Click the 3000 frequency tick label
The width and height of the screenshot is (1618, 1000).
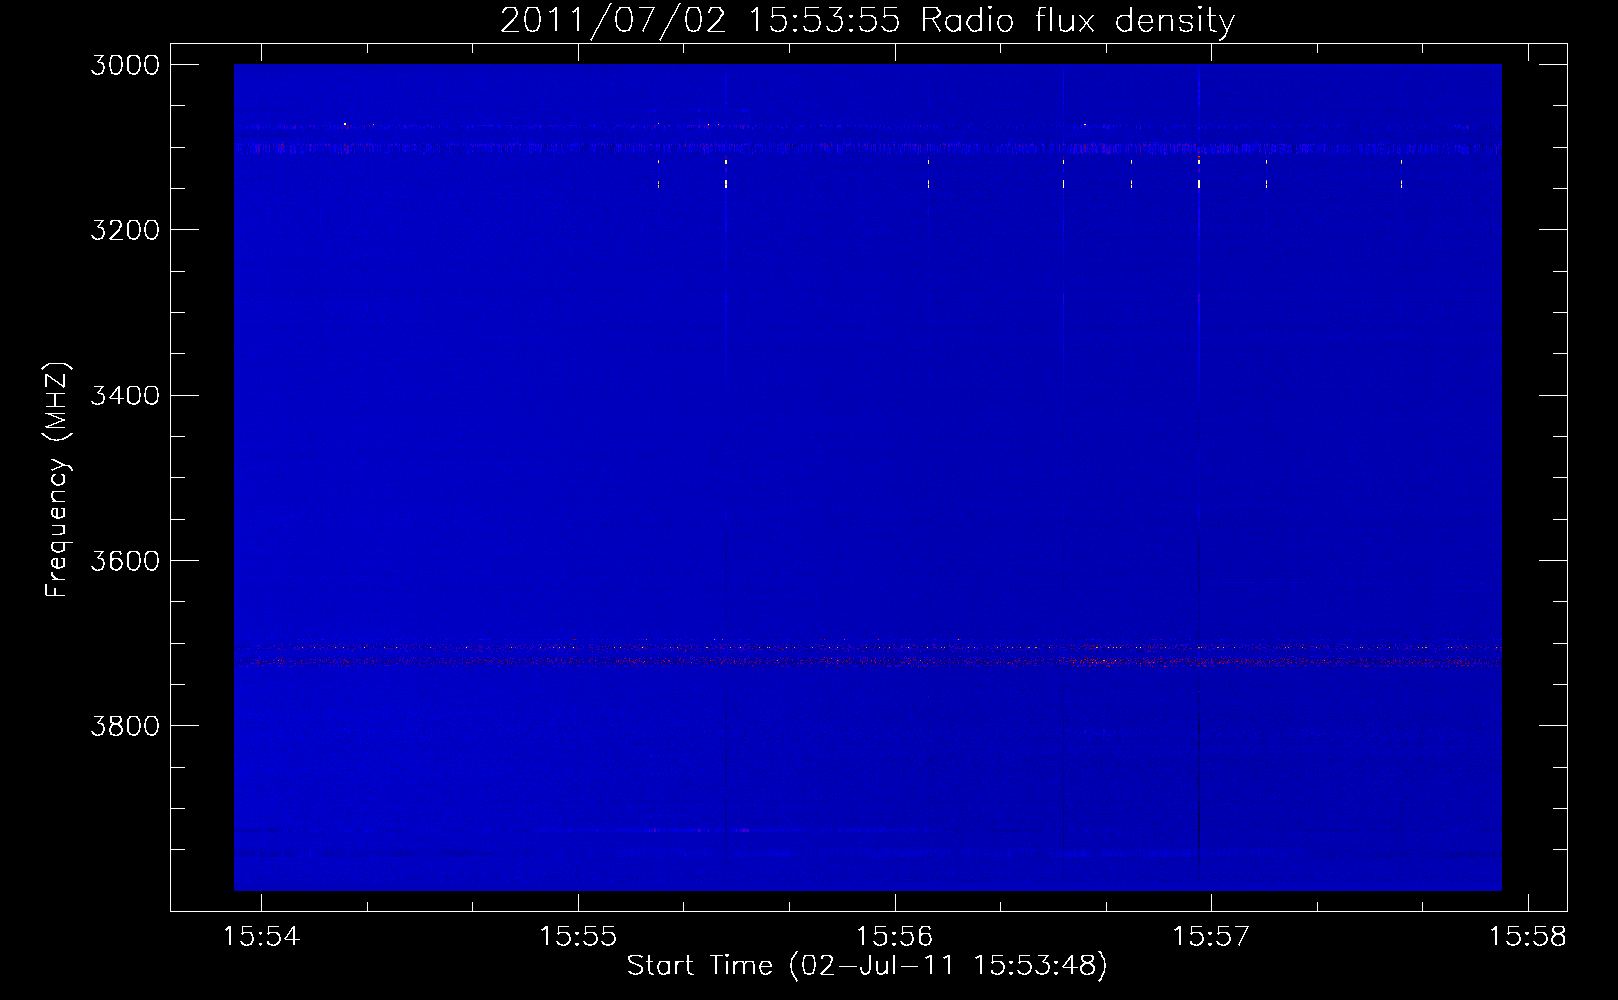pos(125,65)
